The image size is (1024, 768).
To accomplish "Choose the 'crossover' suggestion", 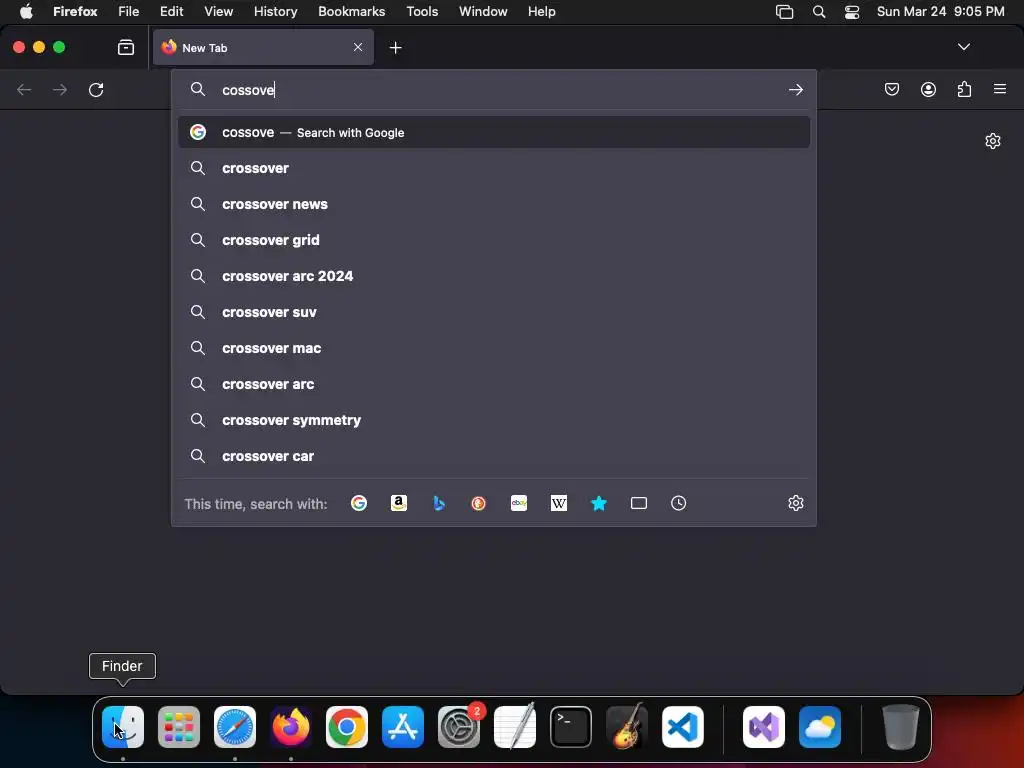I will click(494, 168).
